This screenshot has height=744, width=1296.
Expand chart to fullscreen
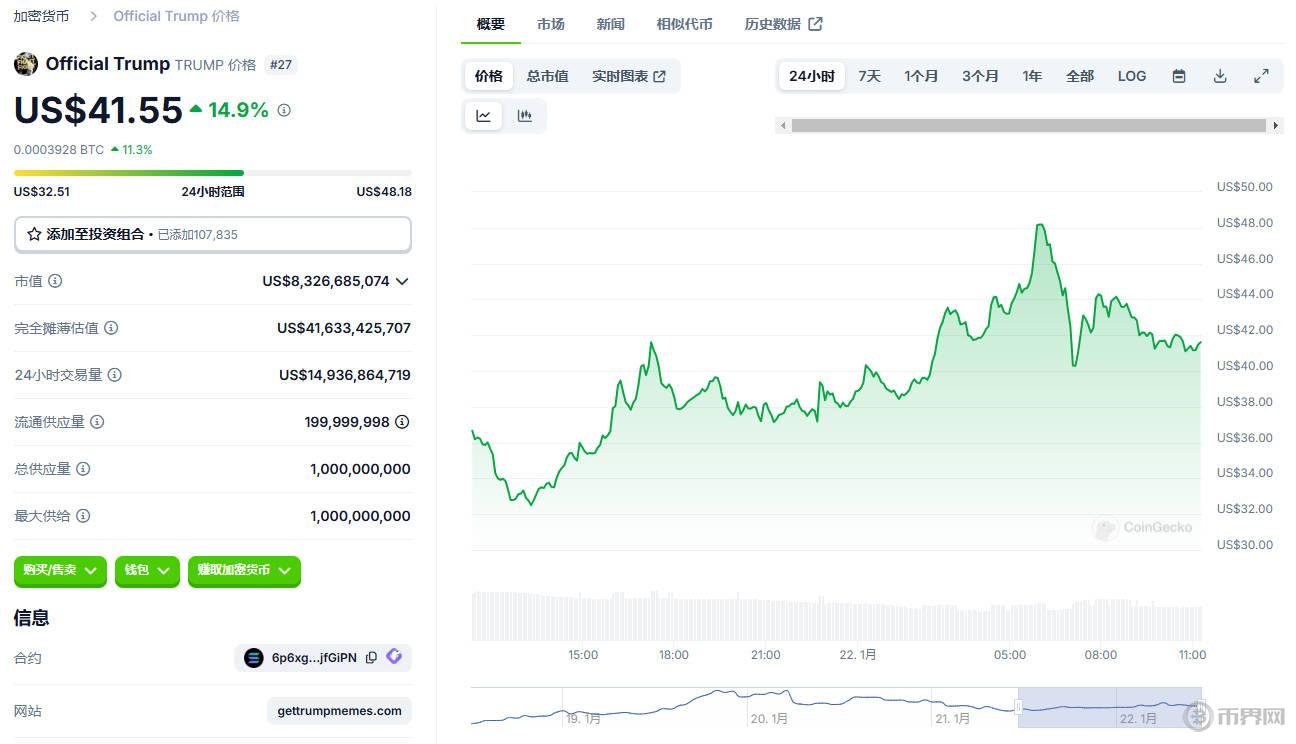tap(1261, 76)
